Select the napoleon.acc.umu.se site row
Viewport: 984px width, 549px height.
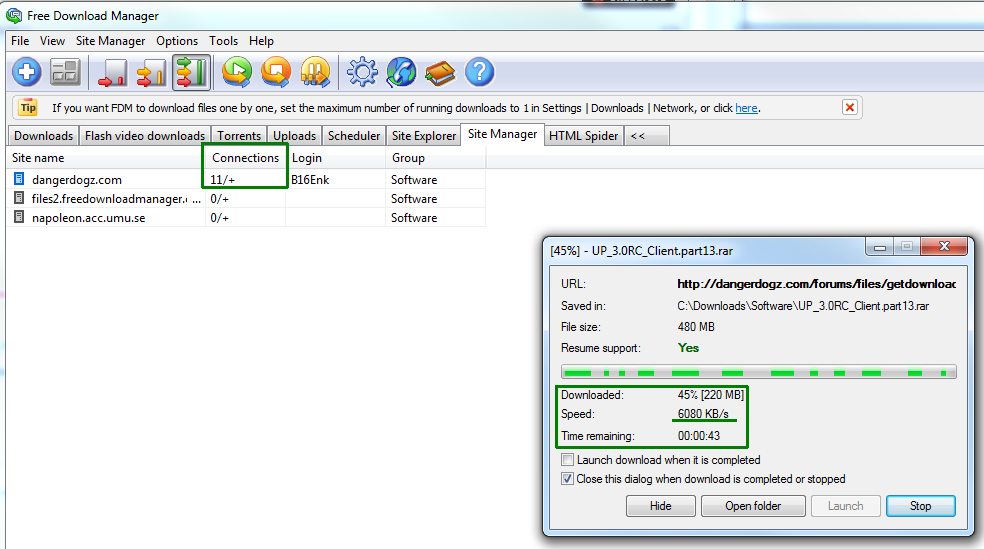coord(246,218)
